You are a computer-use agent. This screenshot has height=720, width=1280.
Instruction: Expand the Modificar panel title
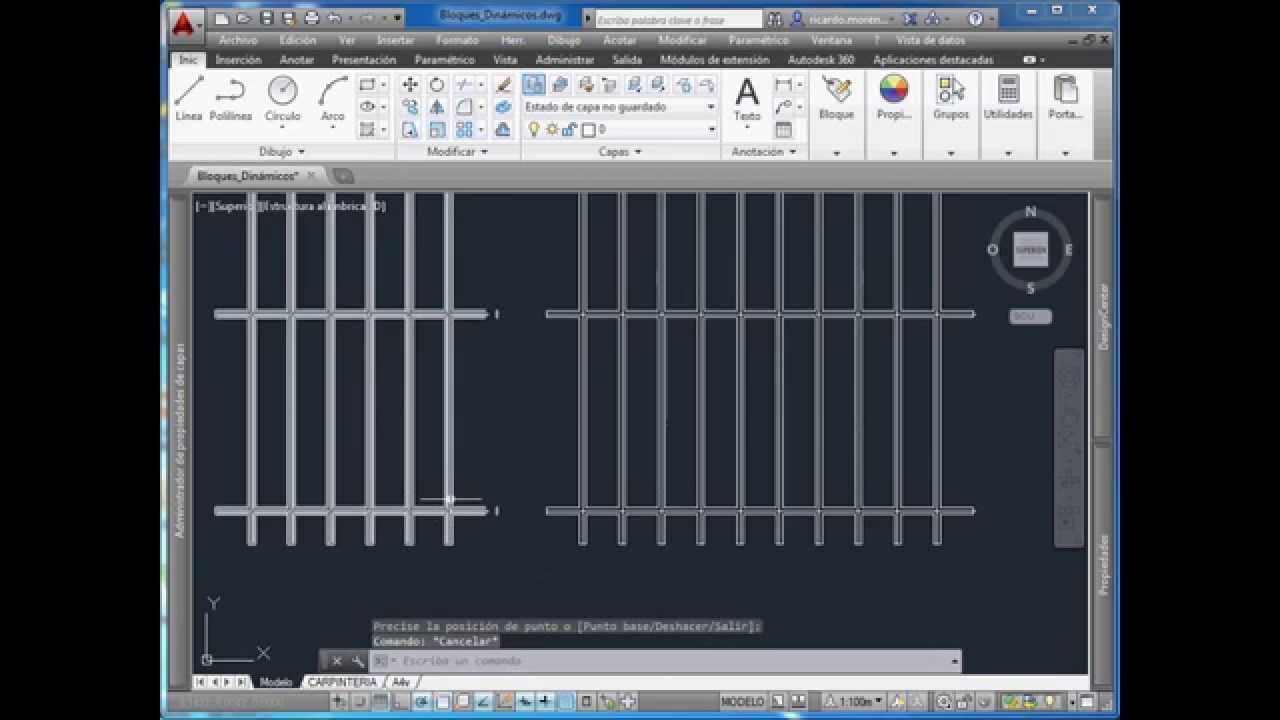pos(457,152)
